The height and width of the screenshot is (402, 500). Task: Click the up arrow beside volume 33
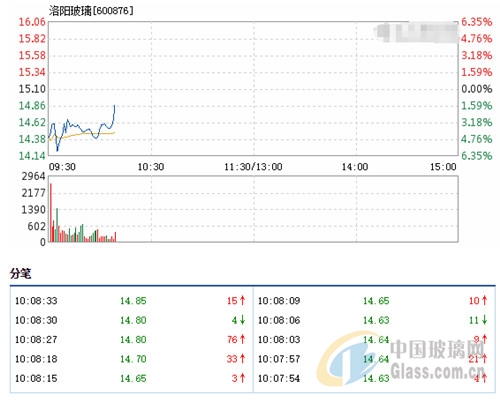(242, 359)
